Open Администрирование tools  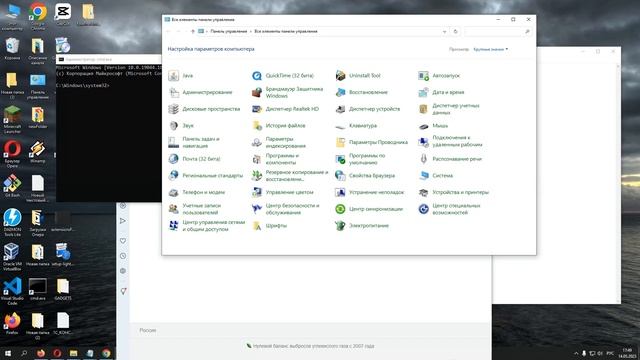[x=200, y=92]
